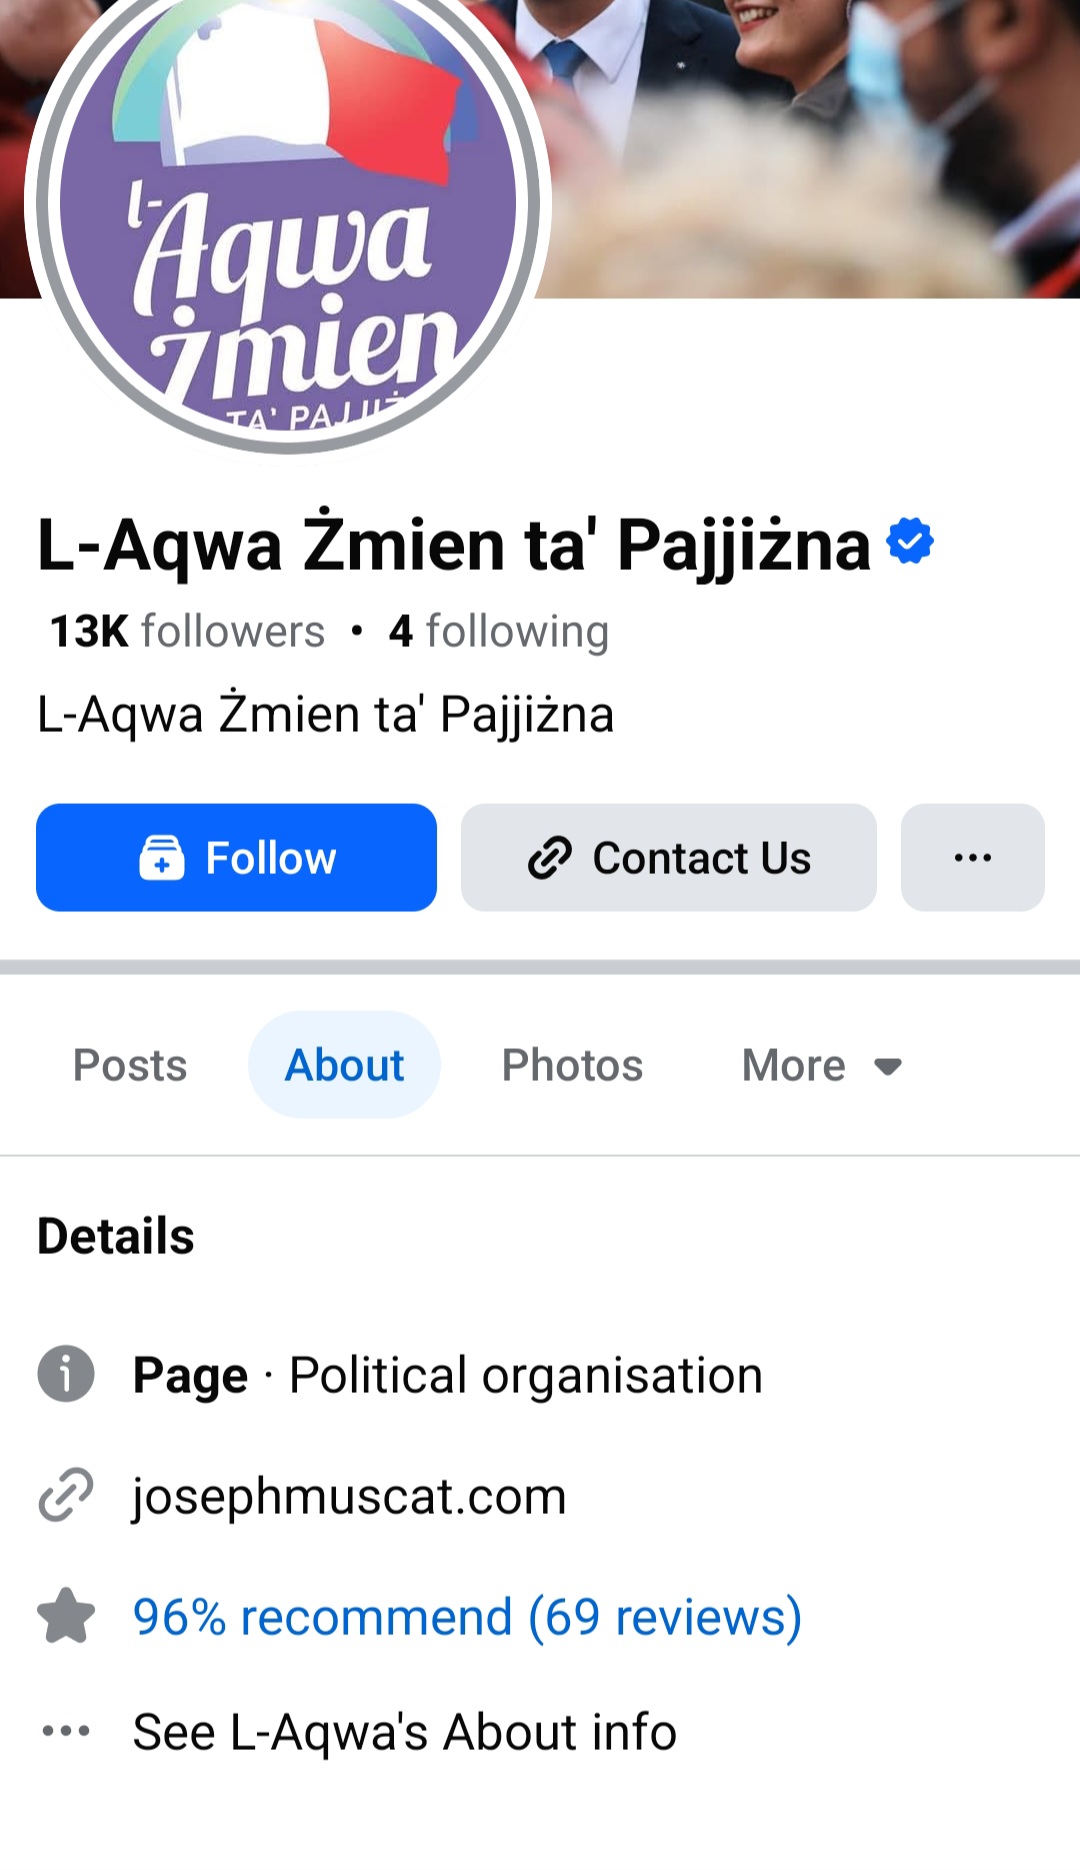Tap the Follow button

(236, 858)
